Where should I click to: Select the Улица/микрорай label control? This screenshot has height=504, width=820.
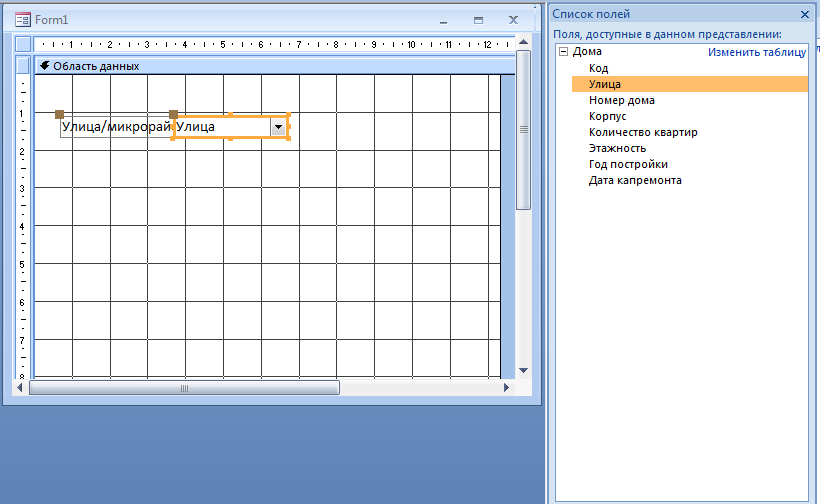click(x=116, y=127)
